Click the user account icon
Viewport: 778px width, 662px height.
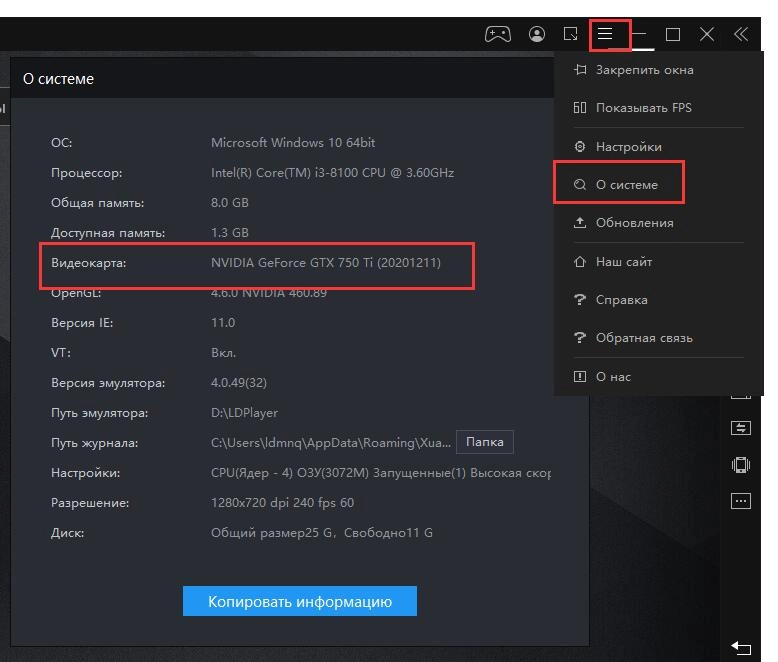tap(538, 34)
